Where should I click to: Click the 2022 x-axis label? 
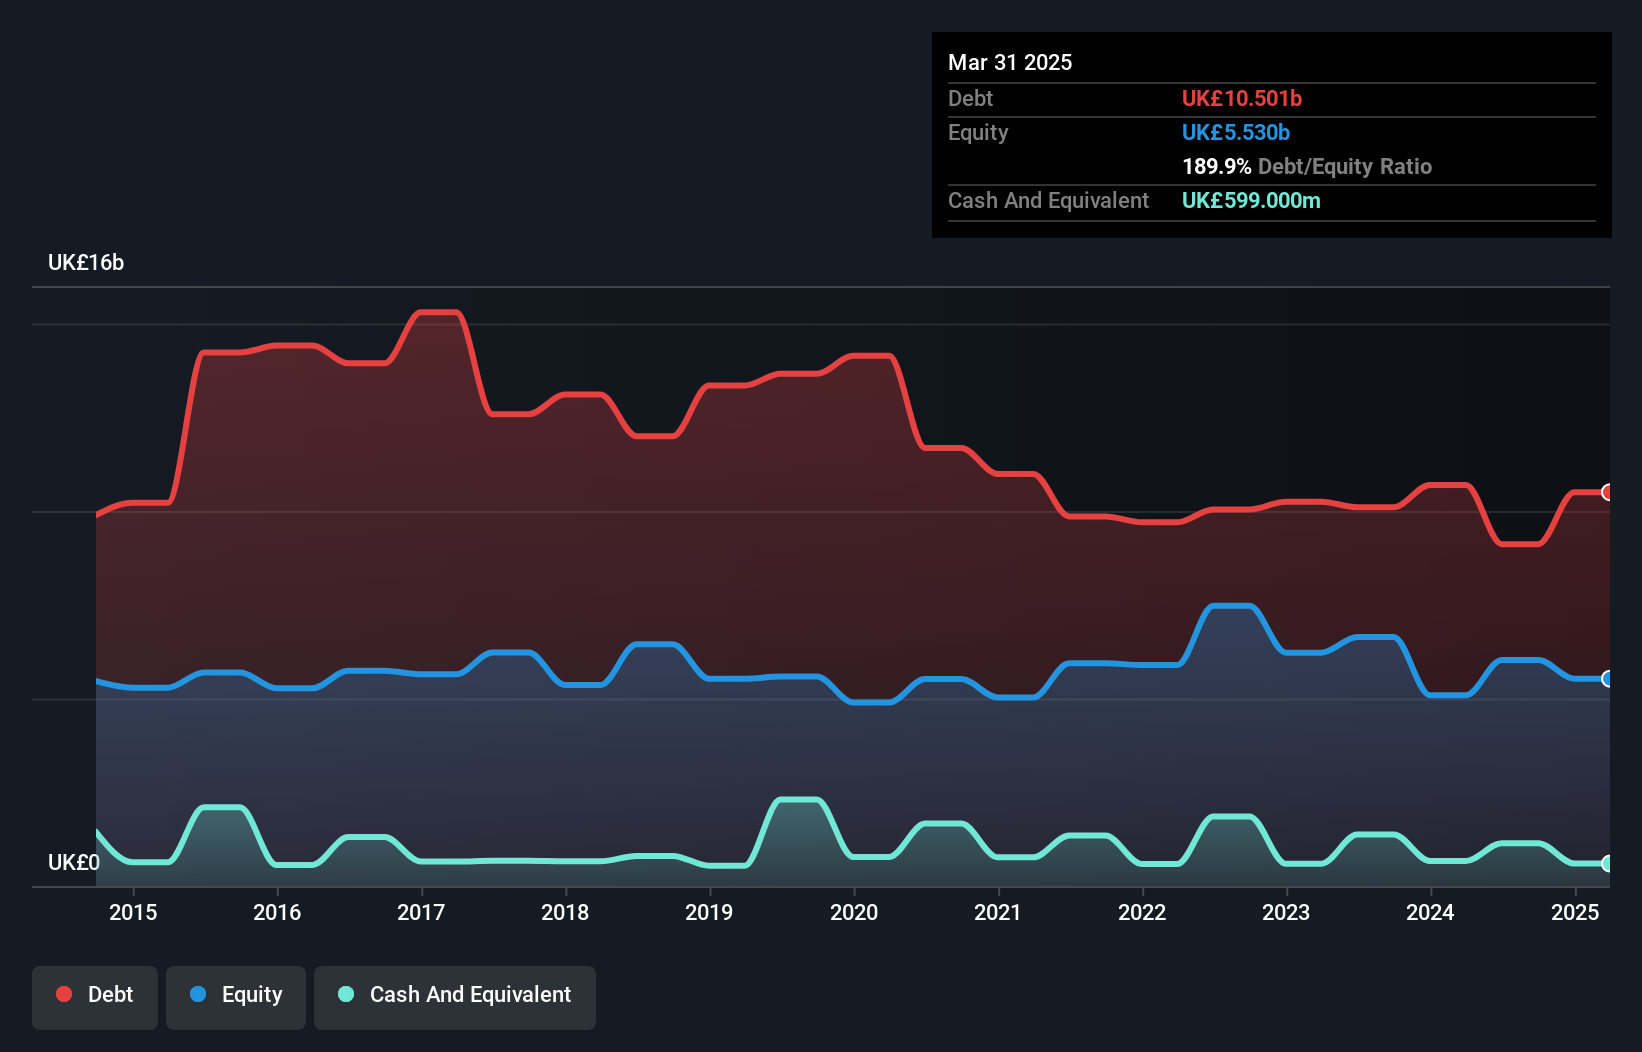coord(1142,912)
